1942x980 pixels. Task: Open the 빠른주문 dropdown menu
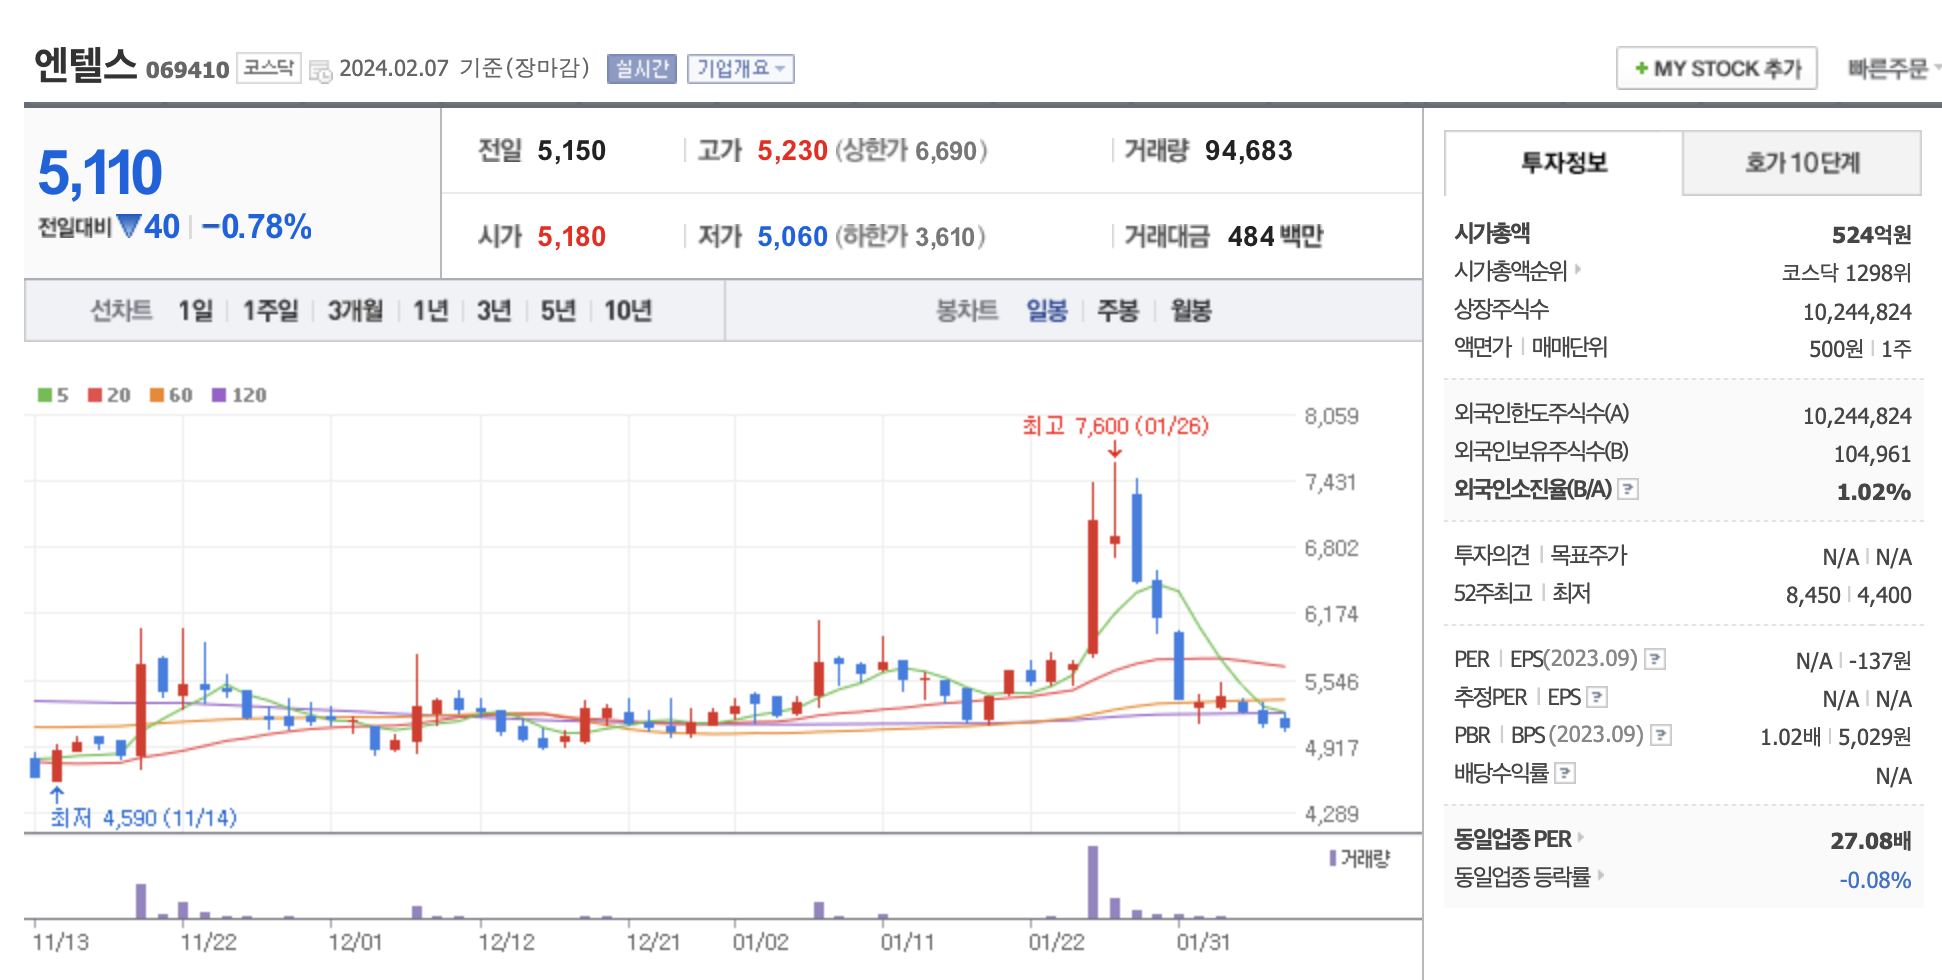[x=1893, y=69]
